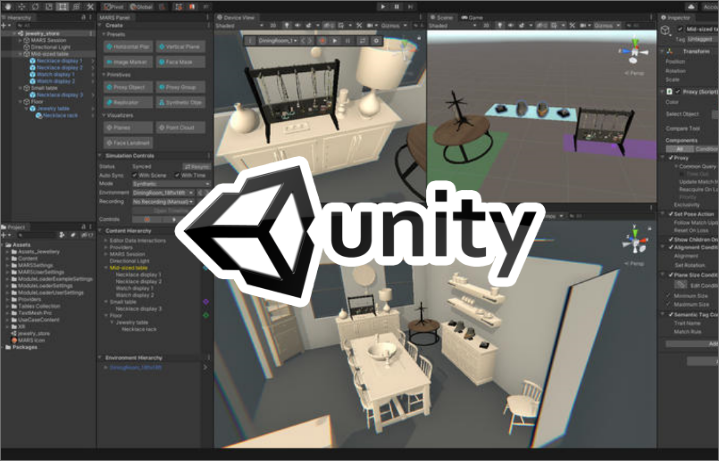Click the Device View settings gear
This screenshot has width=719, height=461.
click(376, 41)
